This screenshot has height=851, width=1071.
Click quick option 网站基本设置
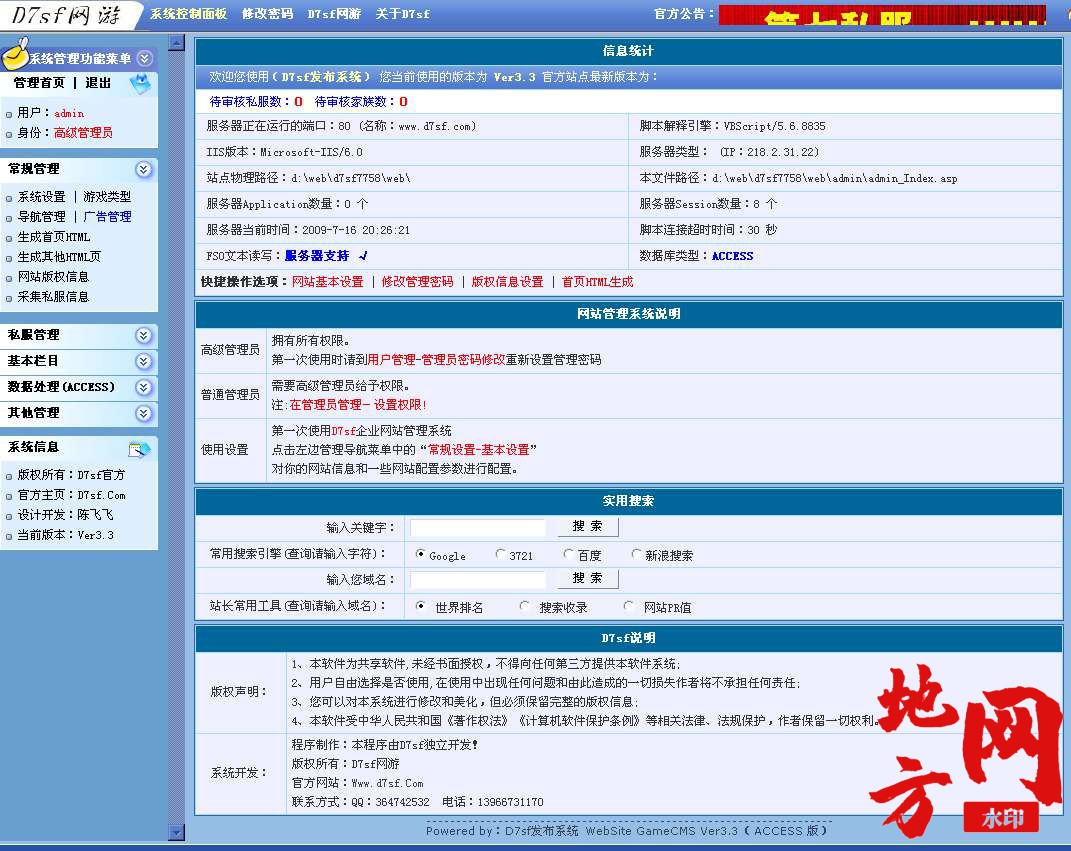(x=328, y=282)
